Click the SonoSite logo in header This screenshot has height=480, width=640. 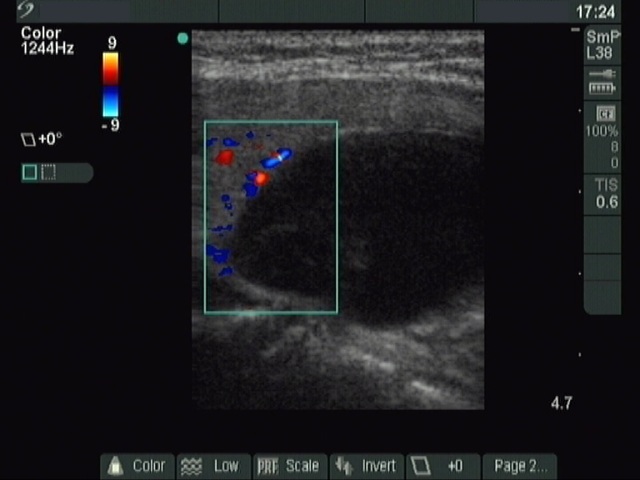coord(26,11)
